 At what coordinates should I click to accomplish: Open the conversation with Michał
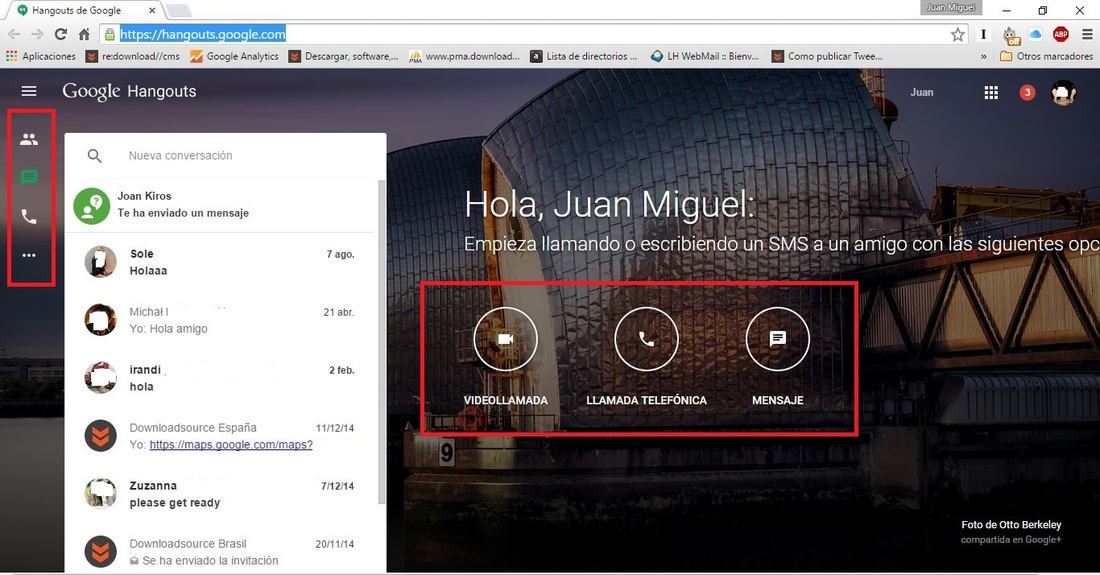[220, 320]
